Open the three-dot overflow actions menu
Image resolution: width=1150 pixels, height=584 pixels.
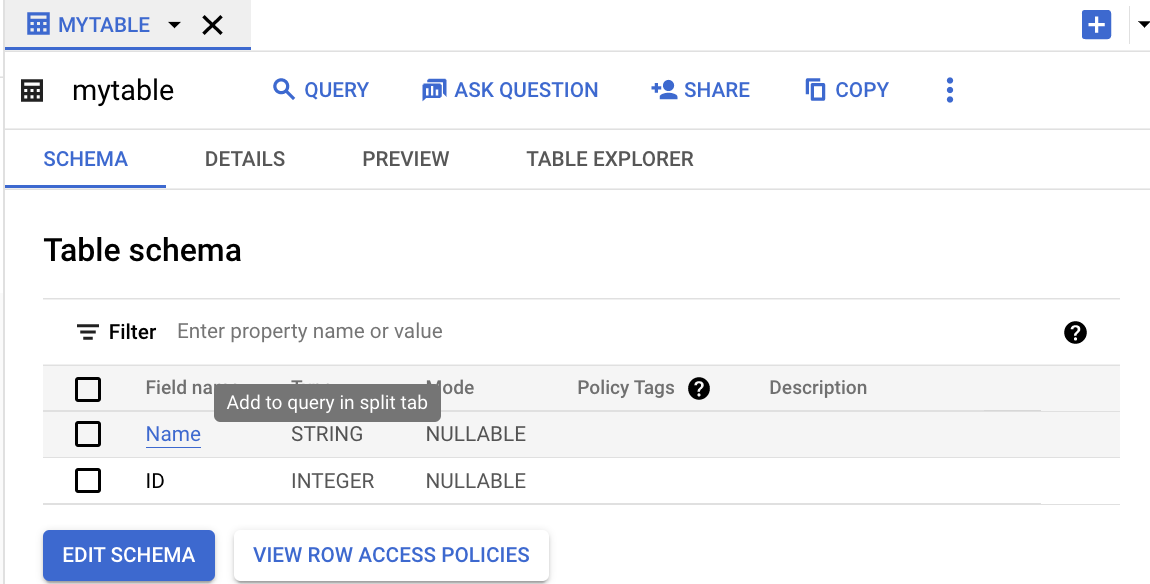click(948, 90)
